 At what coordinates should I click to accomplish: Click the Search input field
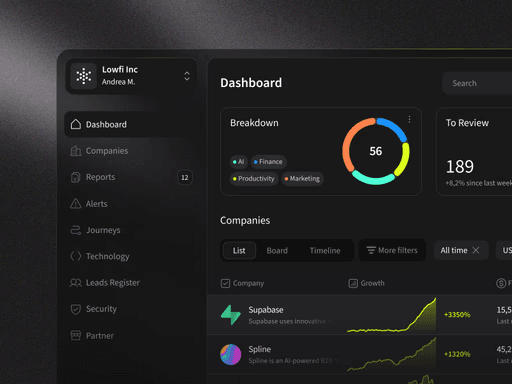pos(477,83)
